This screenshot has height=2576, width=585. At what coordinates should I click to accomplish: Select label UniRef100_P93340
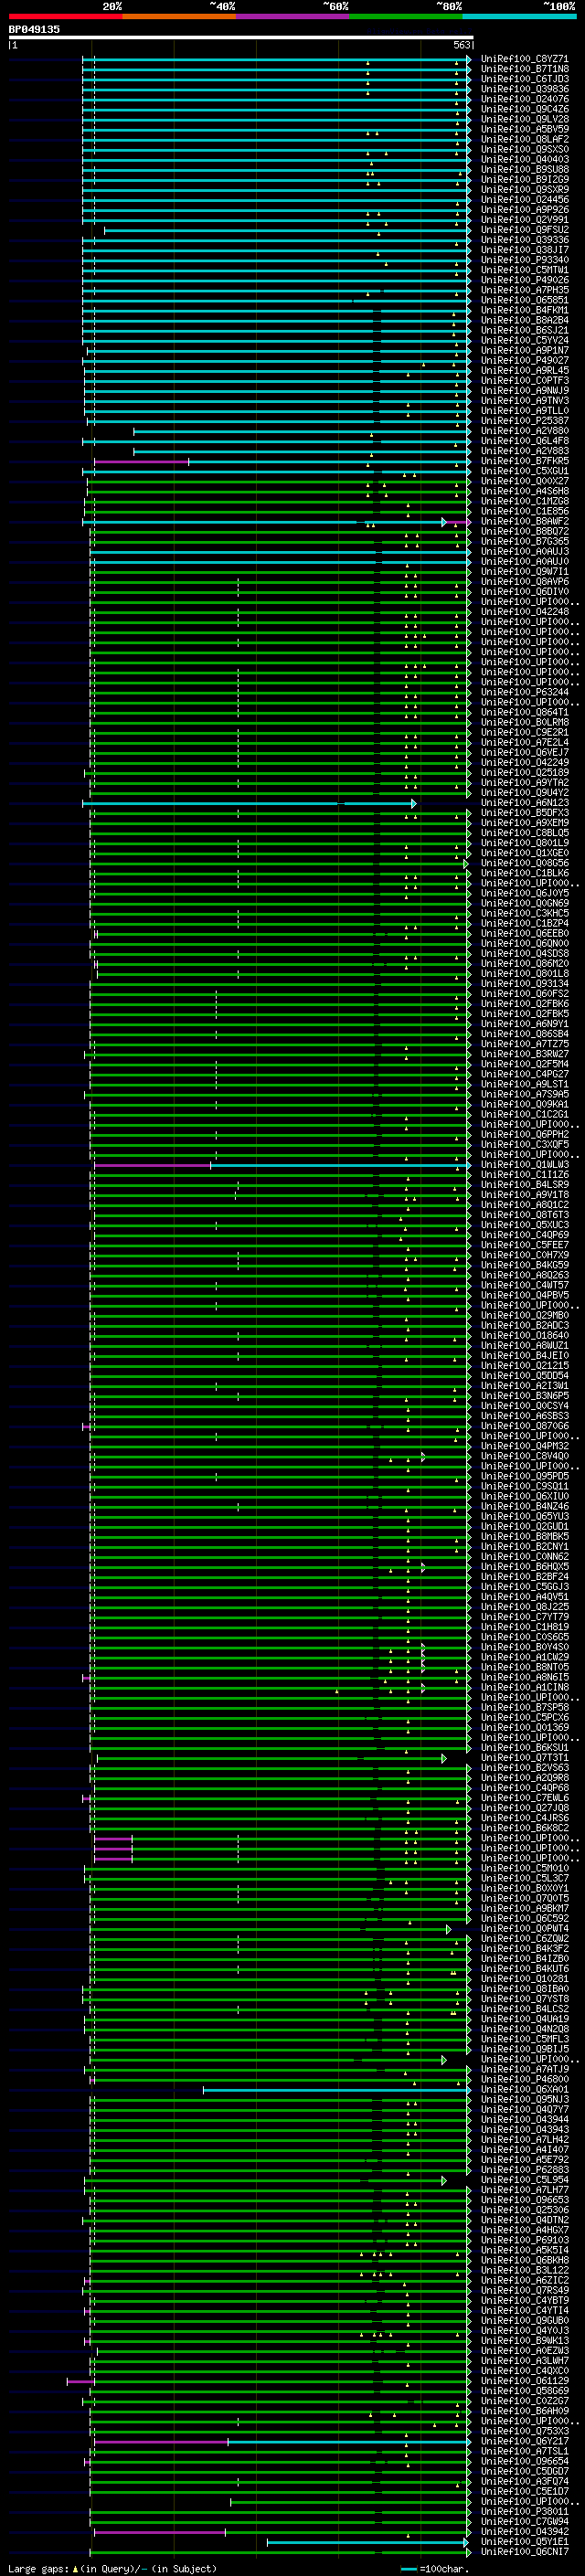click(x=525, y=261)
